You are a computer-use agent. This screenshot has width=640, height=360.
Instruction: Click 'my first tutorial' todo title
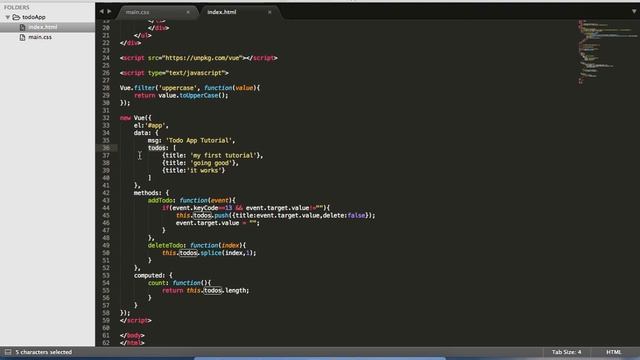[223, 156]
